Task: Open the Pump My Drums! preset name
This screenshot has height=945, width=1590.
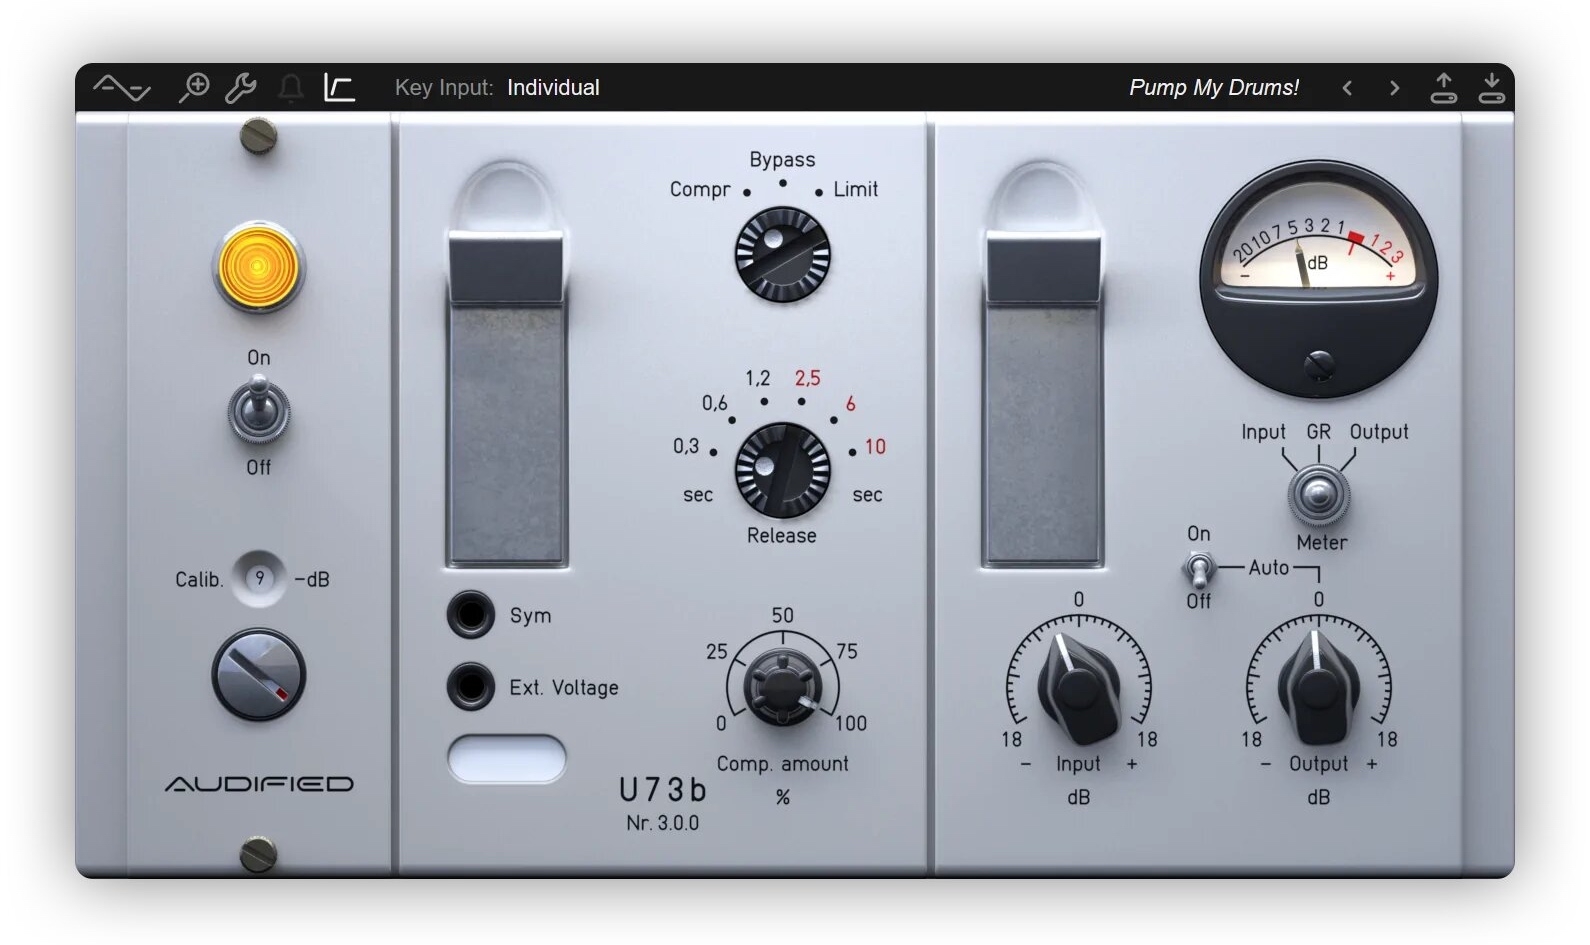Action: (x=1214, y=88)
